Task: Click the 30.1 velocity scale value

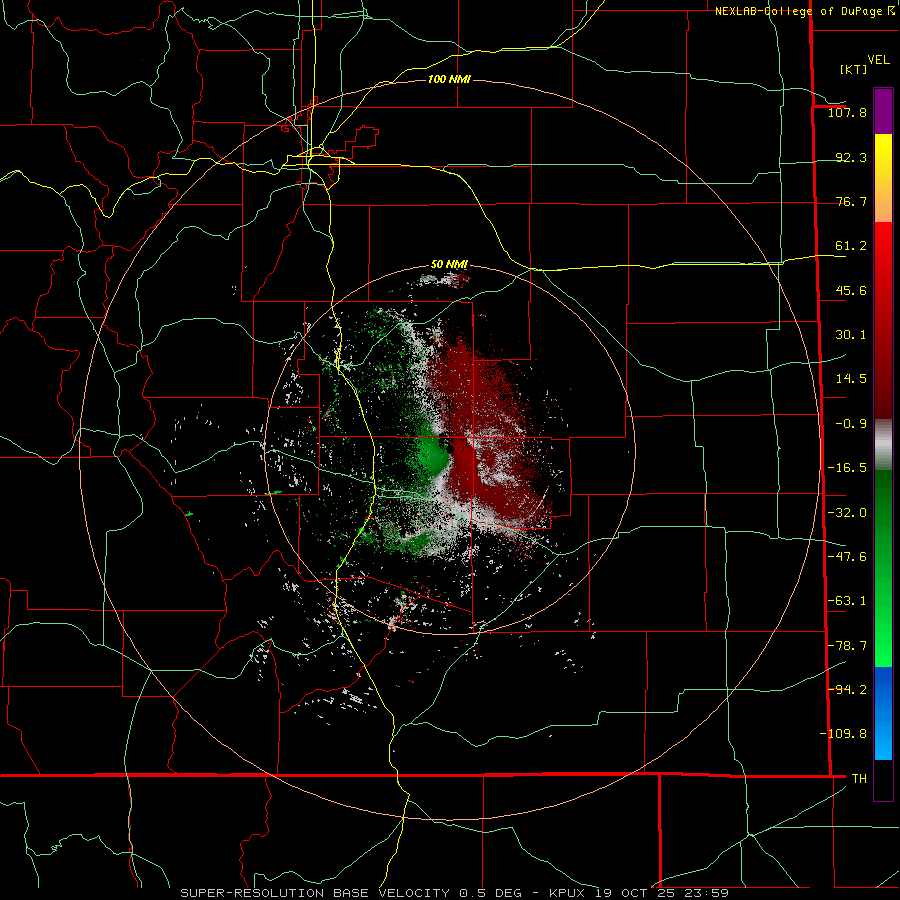Action: coord(851,335)
